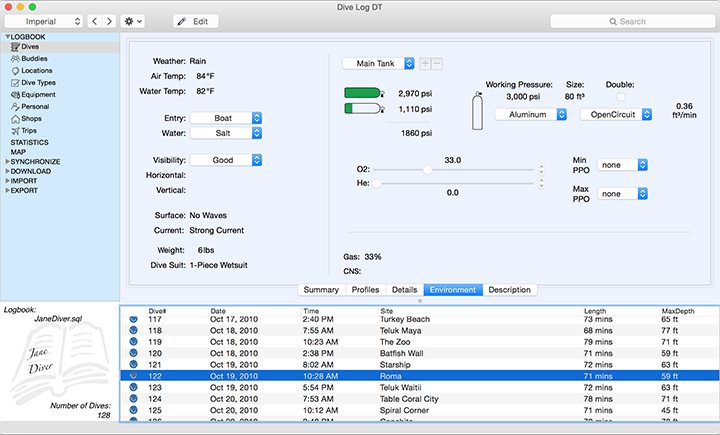Select the Batfish Wall dive row
Image resolution: width=720 pixels, height=435 pixels.
click(419, 353)
